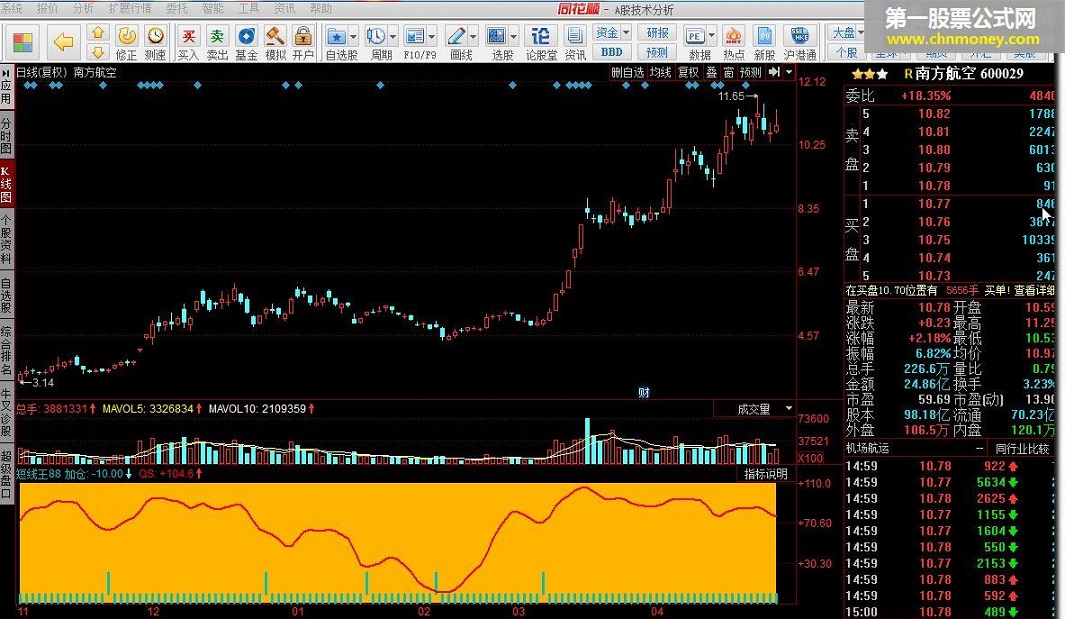Expand the 自选股 dropdown arrow
Image resolution: width=1065 pixels, height=619 pixels.
(353, 37)
